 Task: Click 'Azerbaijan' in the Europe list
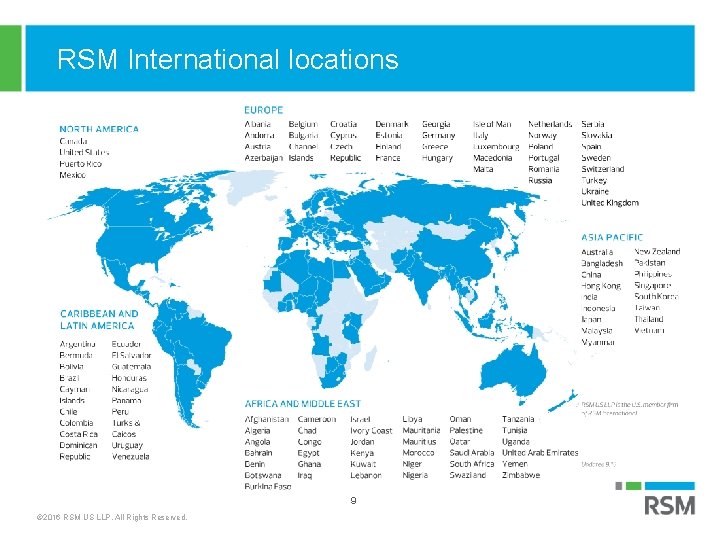click(x=264, y=158)
